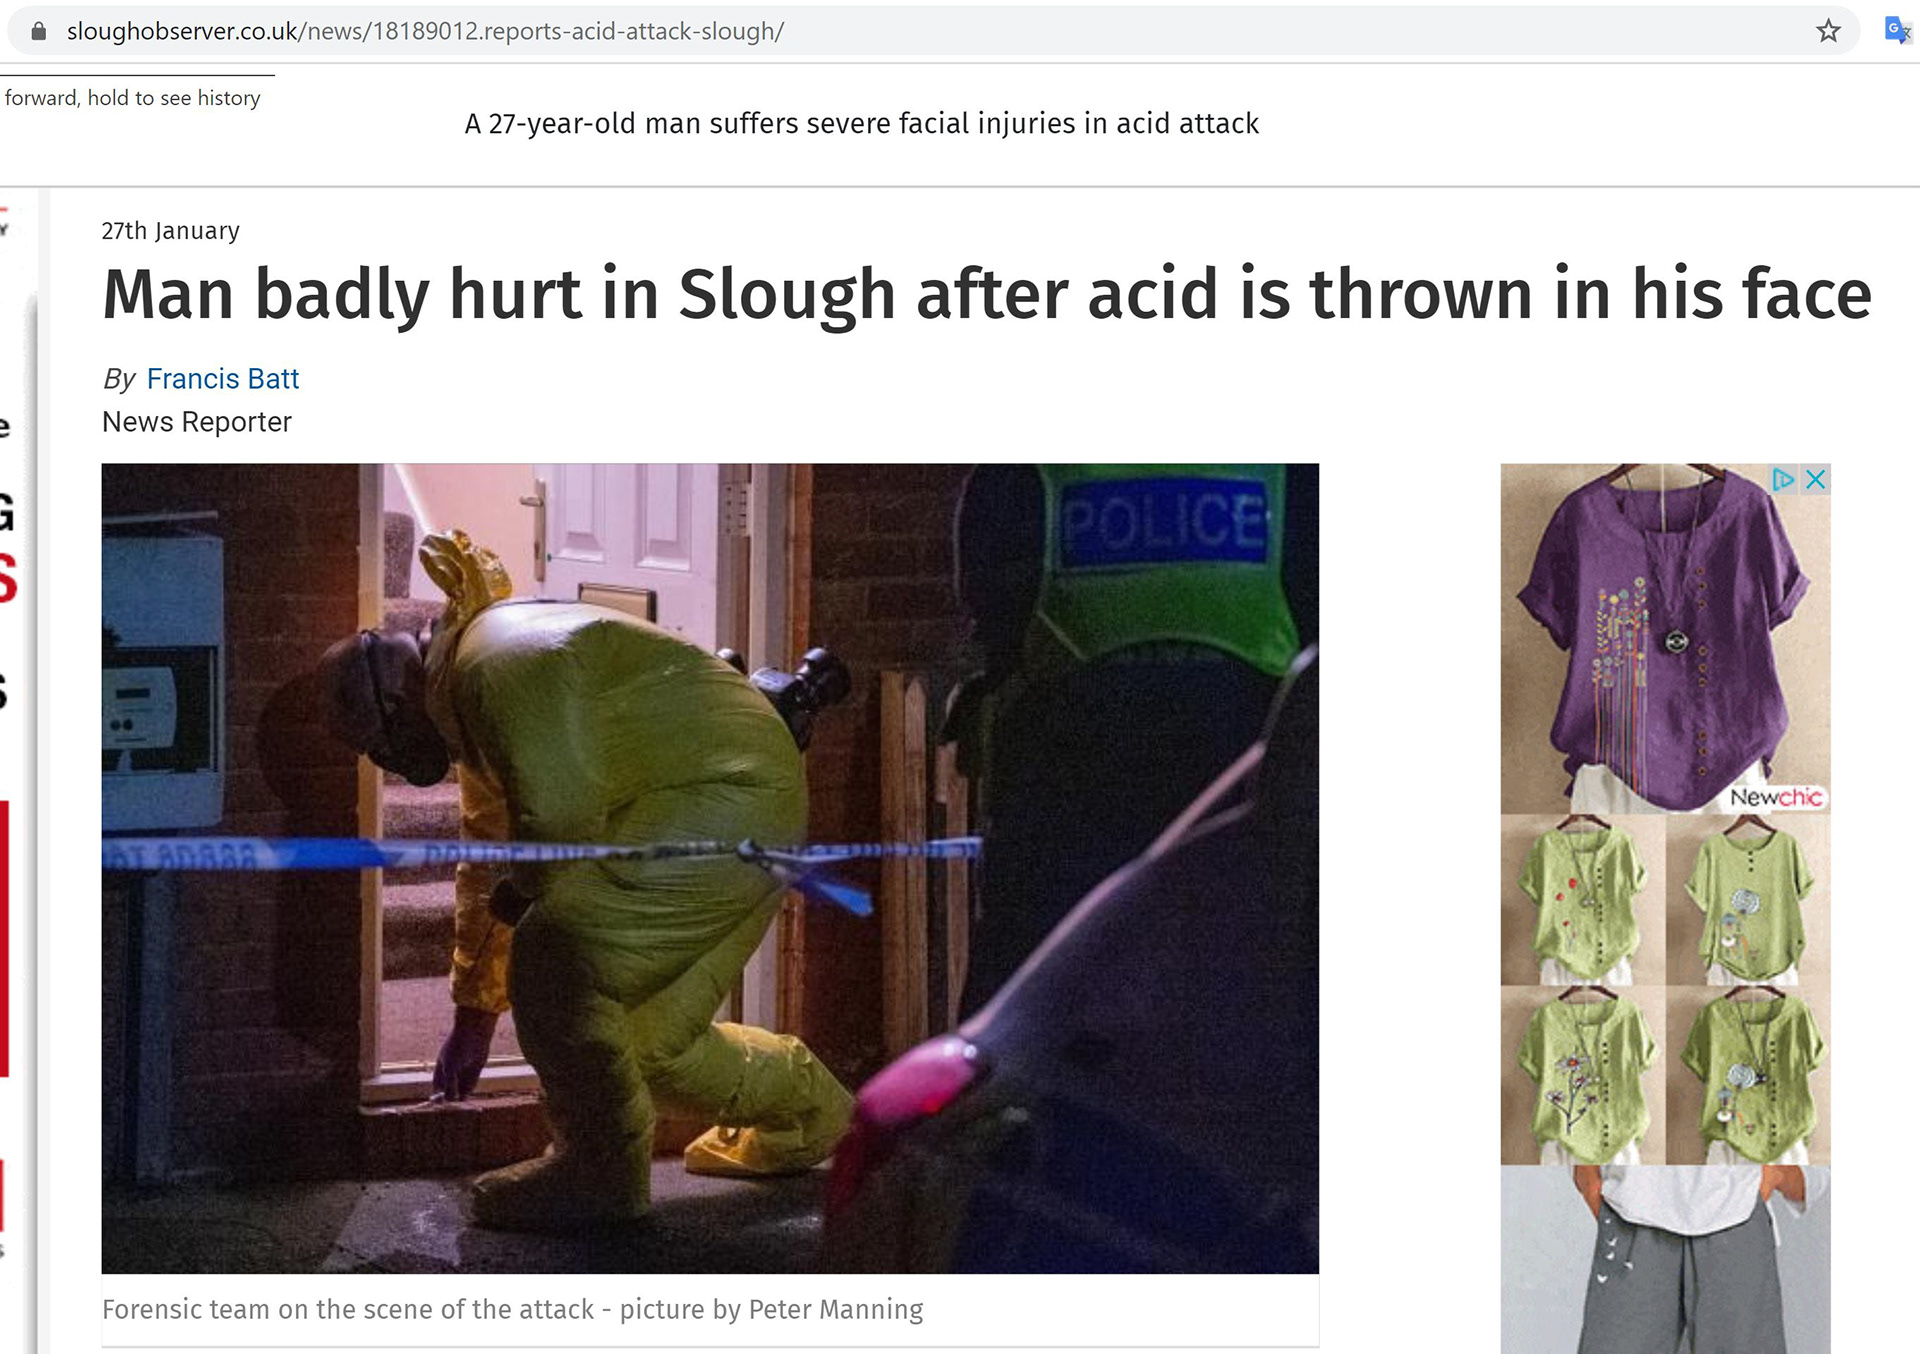The image size is (1920, 1354).
Task: Click the AdChoices triangle icon
Action: 1783,480
